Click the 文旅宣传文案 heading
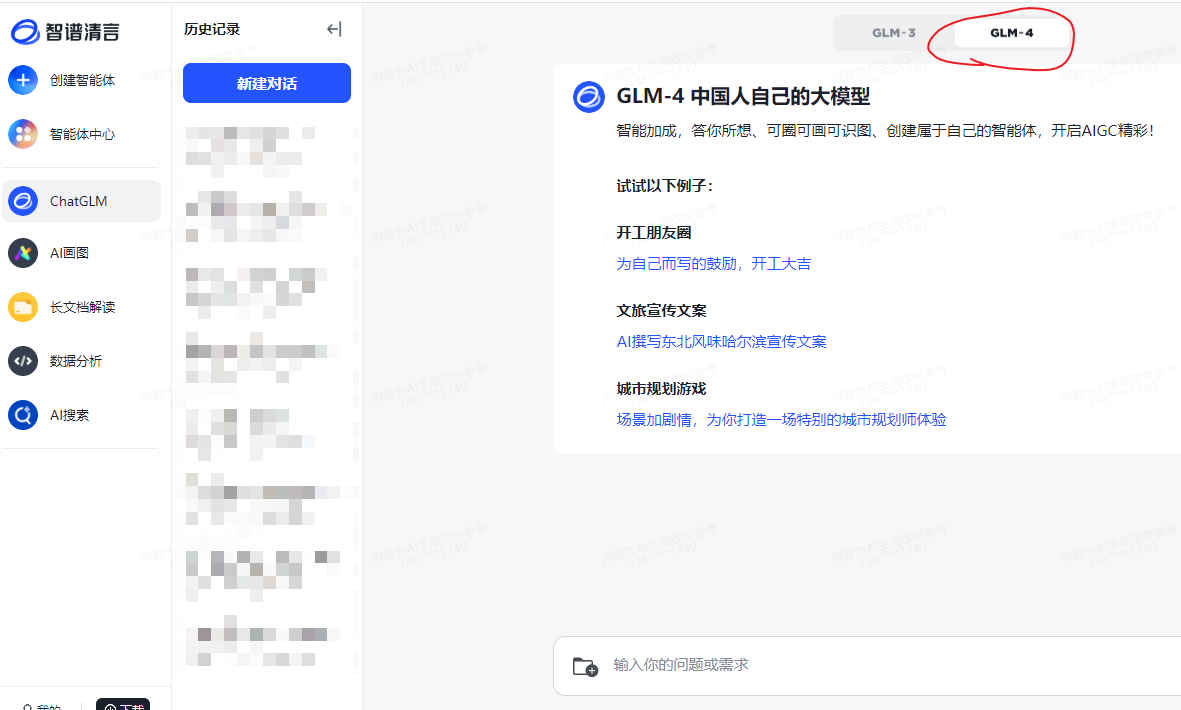1181x710 pixels. 661,310
